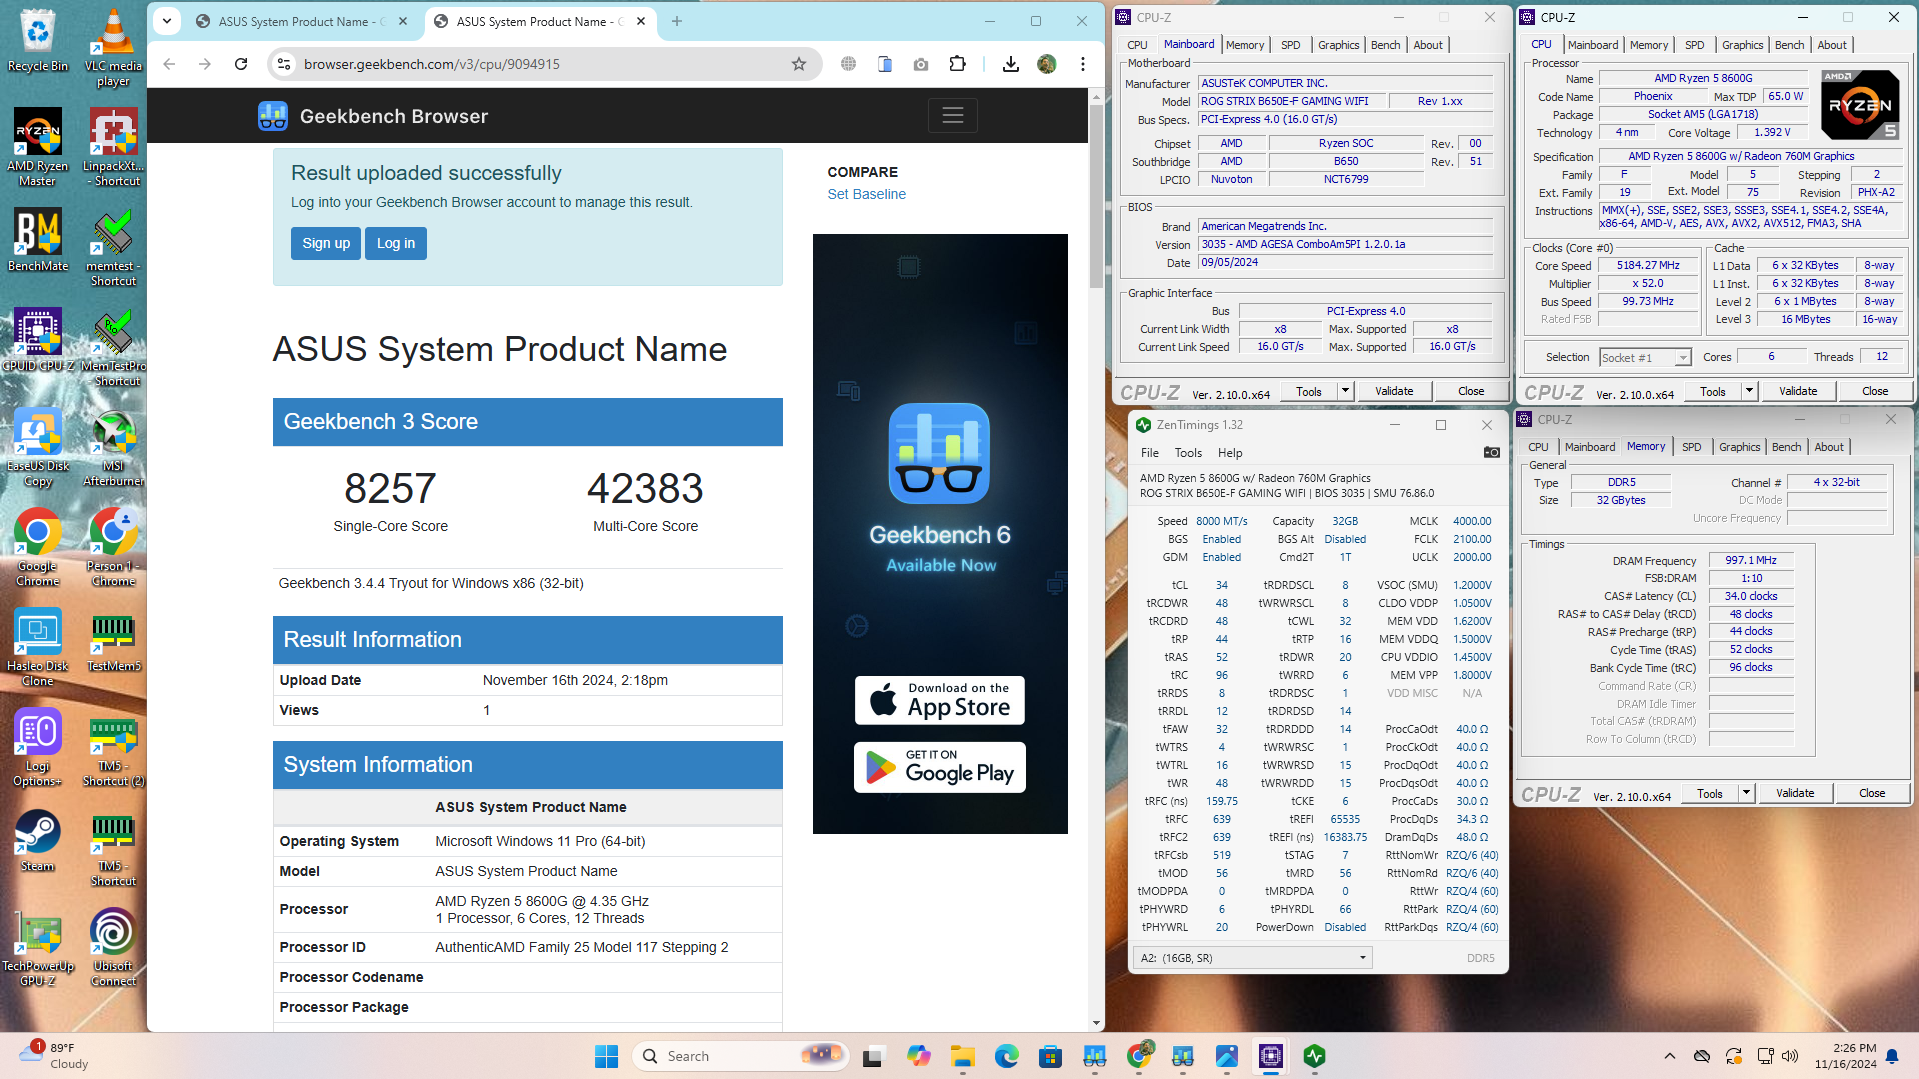Open TechPowerUp GPU-Z desktop icon
The width and height of the screenshot is (1919, 1079).
point(38,947)
